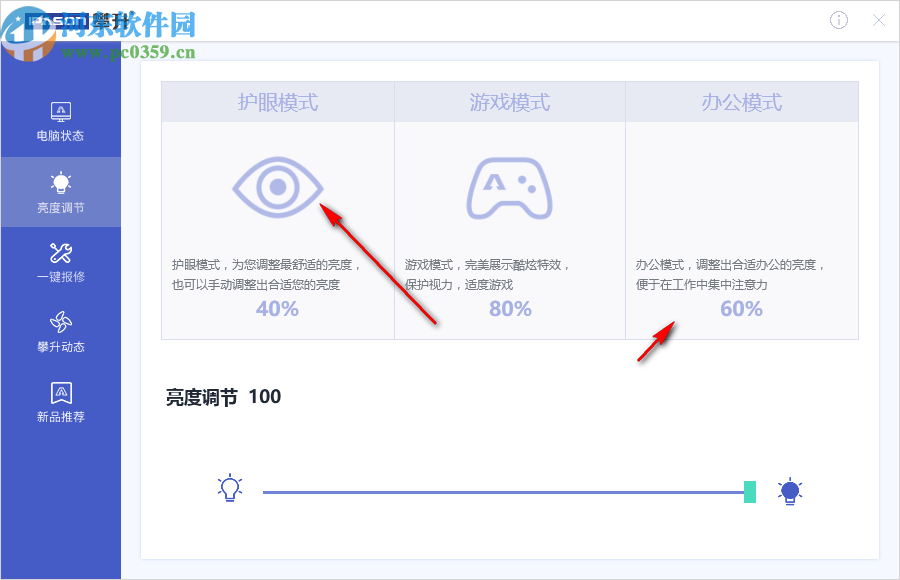This screenshot has height=580, width=900.
Task: Click the fan icon beside 攀升动态
Action: point(61,322)
